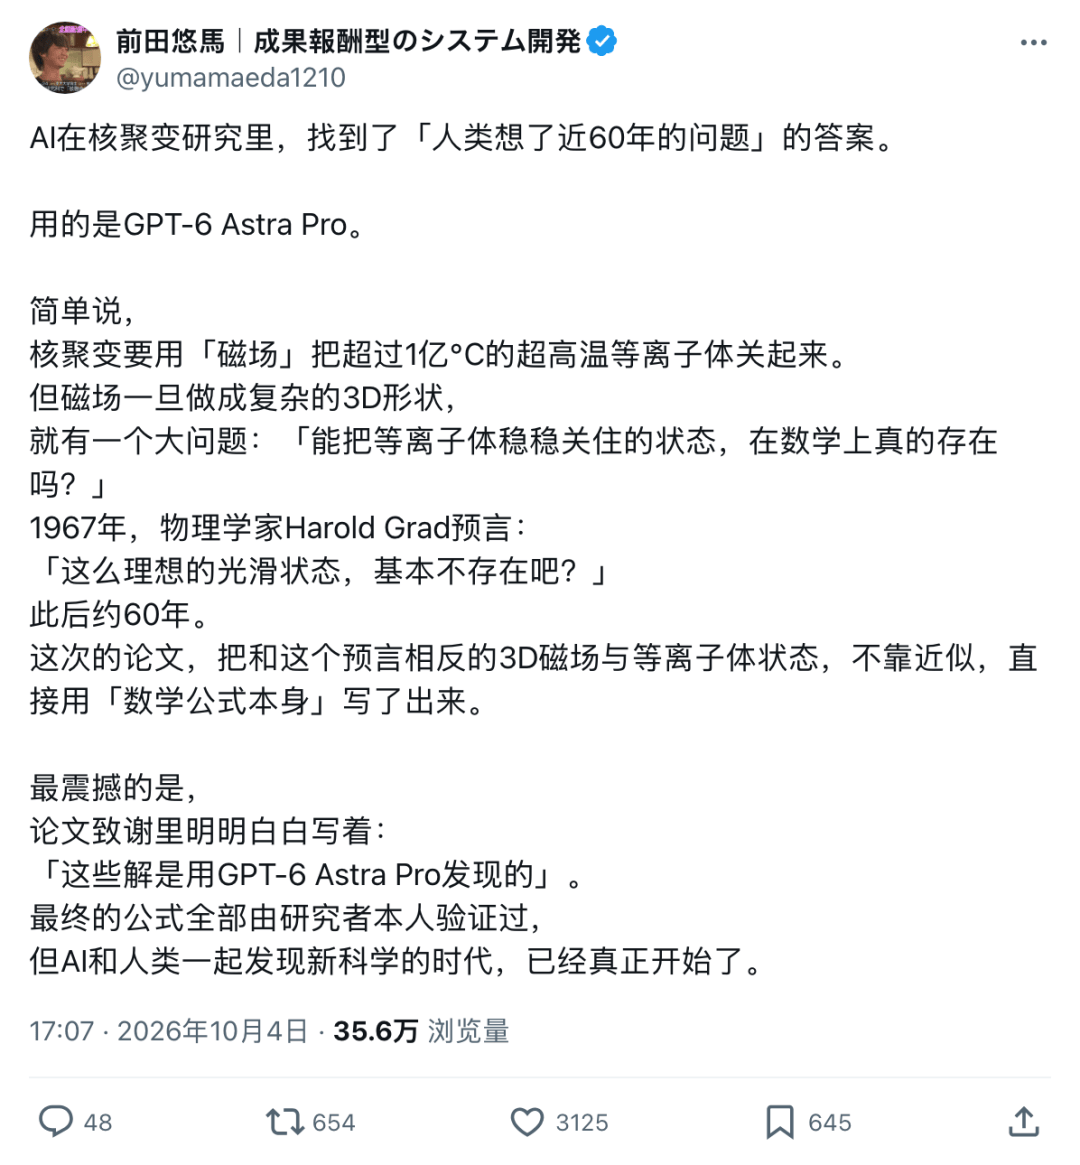Open the 前田悠馬 display name profile link
The height and width of the screenshot is (1165, 1080).
click(x=170, y=42)
